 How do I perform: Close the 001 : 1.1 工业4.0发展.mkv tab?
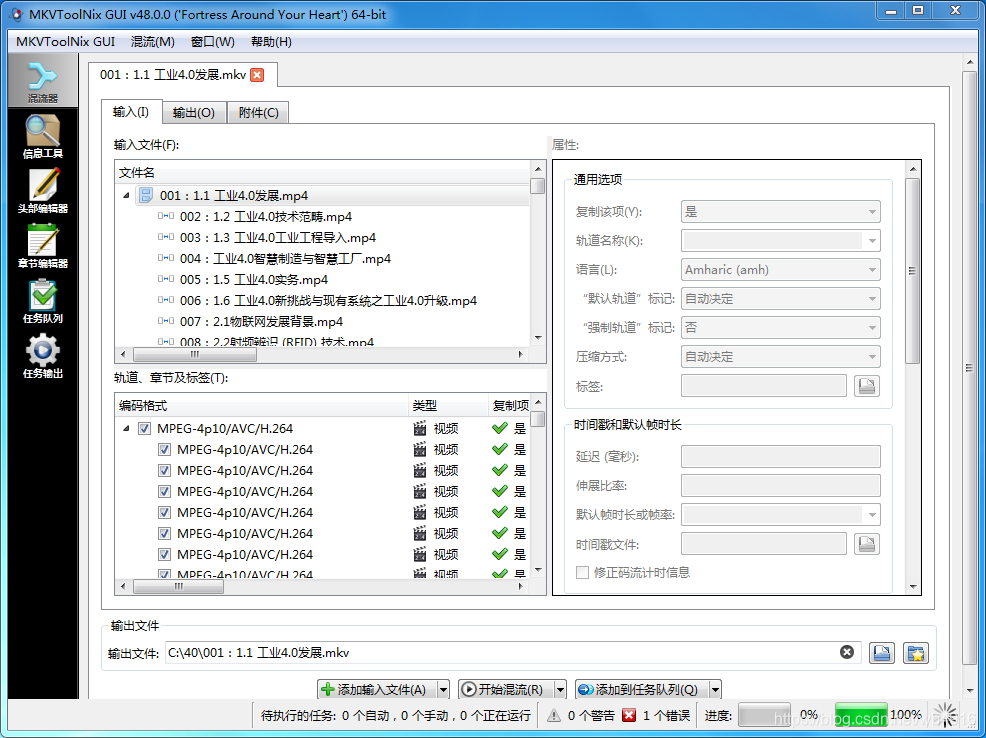coord(257,75)
